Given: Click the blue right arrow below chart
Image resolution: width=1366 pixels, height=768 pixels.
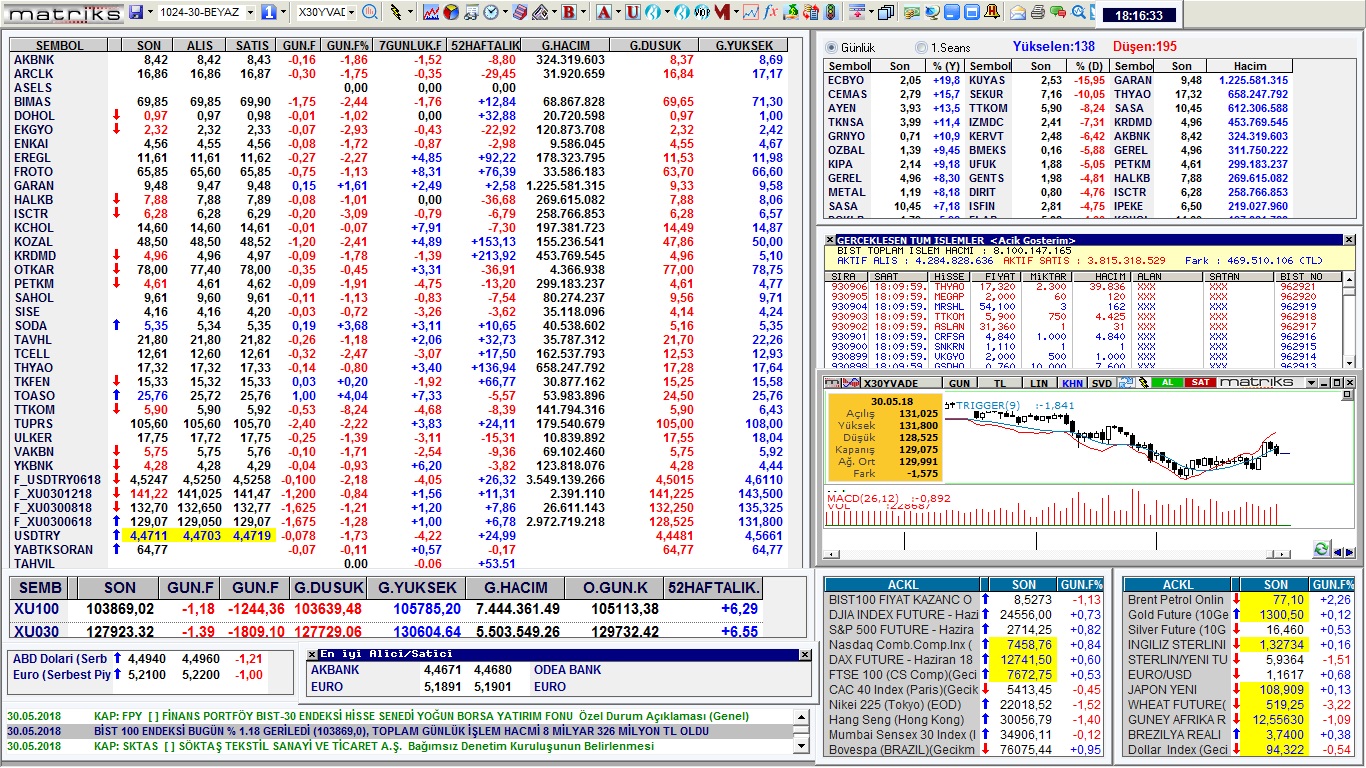Looking at the screenshot, I should point(1350,552).
